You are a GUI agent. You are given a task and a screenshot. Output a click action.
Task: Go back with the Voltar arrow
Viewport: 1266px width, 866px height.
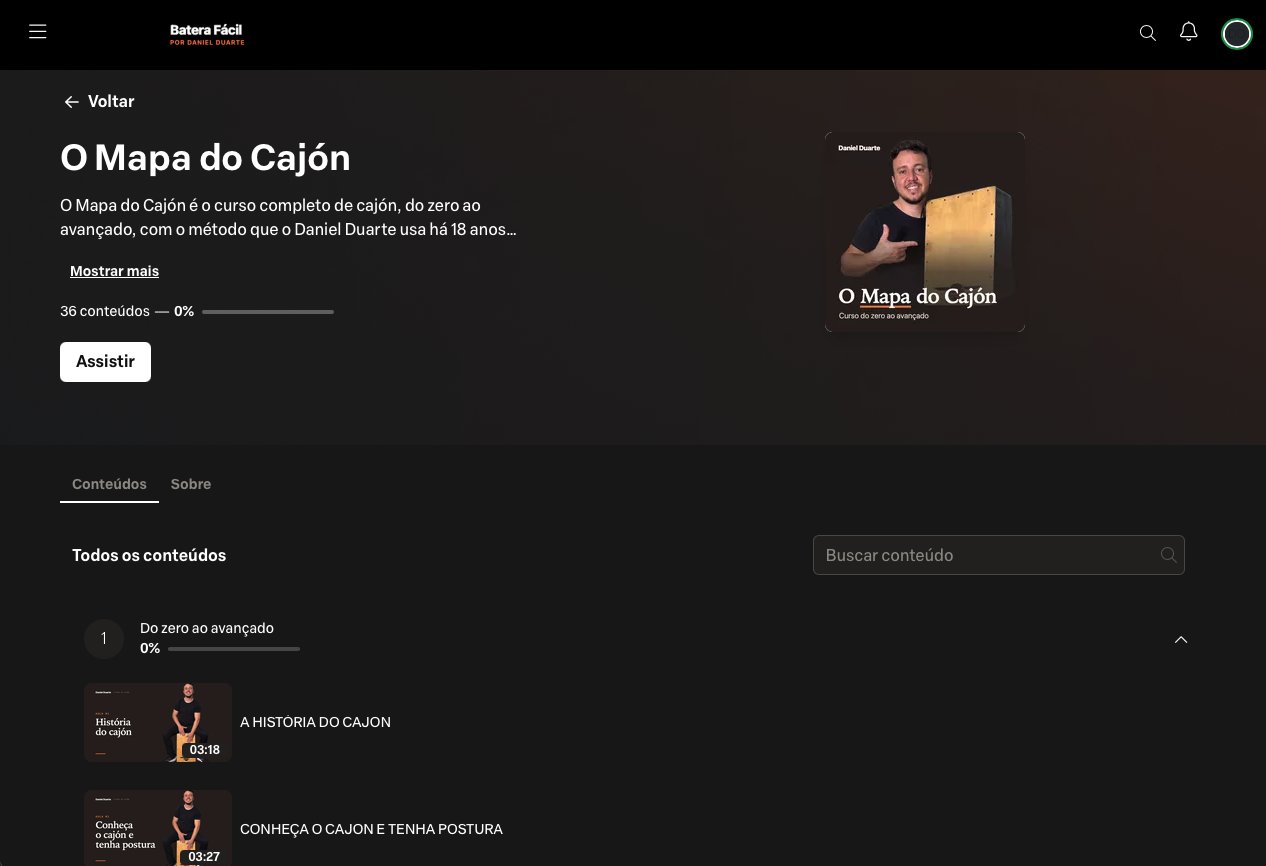[x=71, y=102]
